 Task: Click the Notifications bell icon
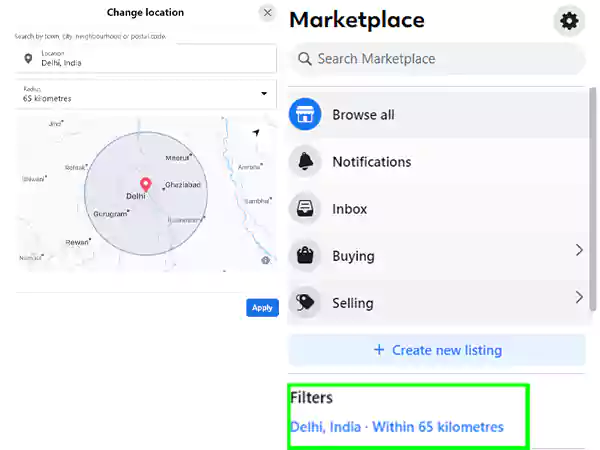[x=305, y=161]
